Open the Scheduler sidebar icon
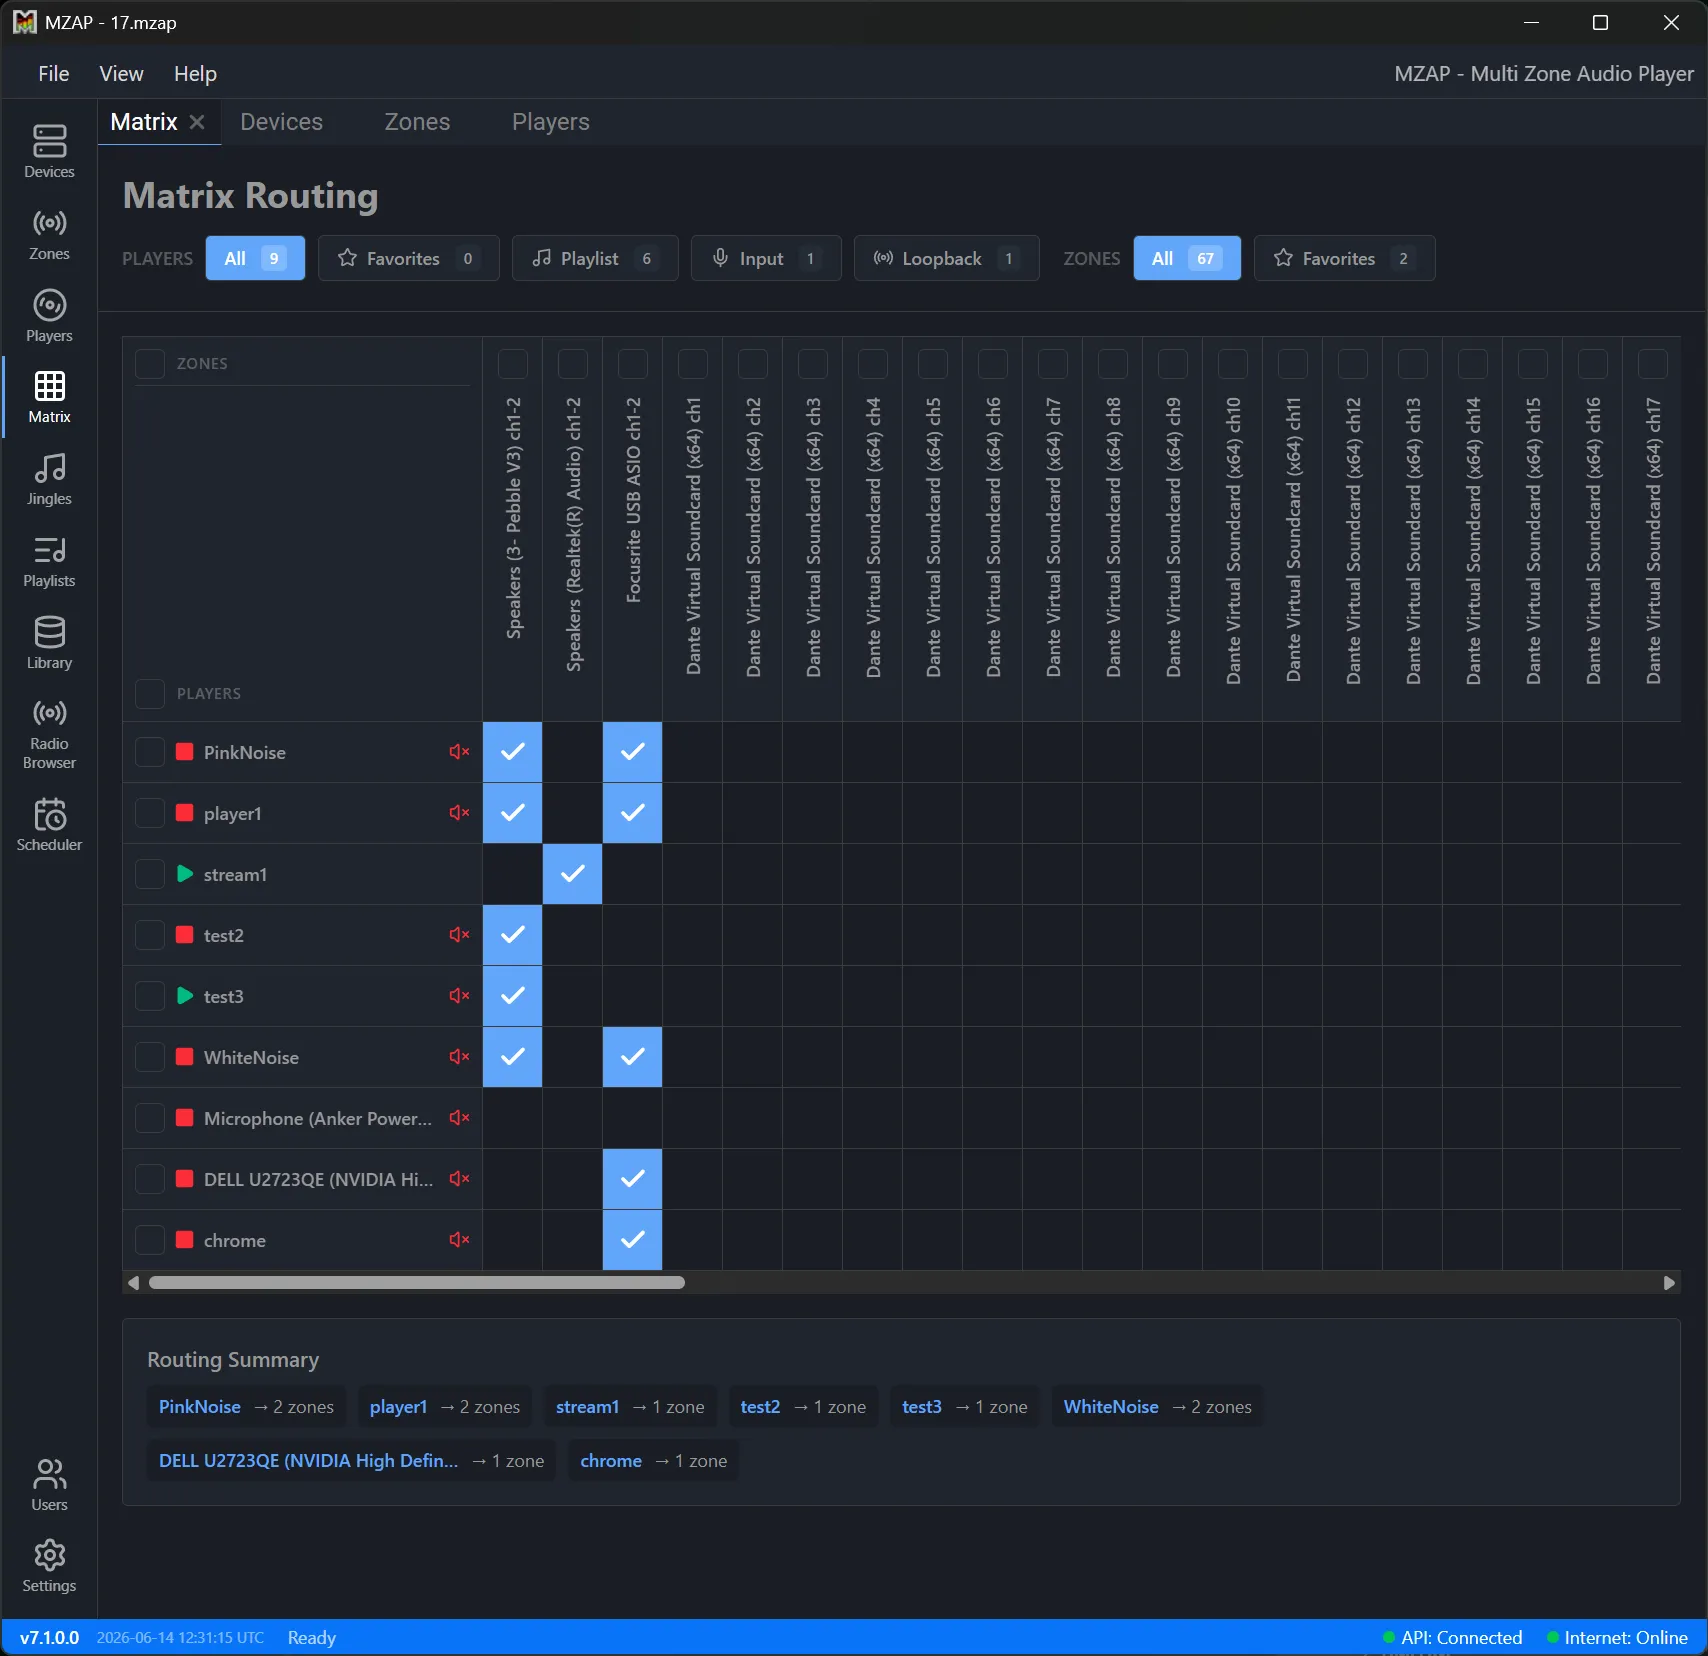 [x=49, y=825]
